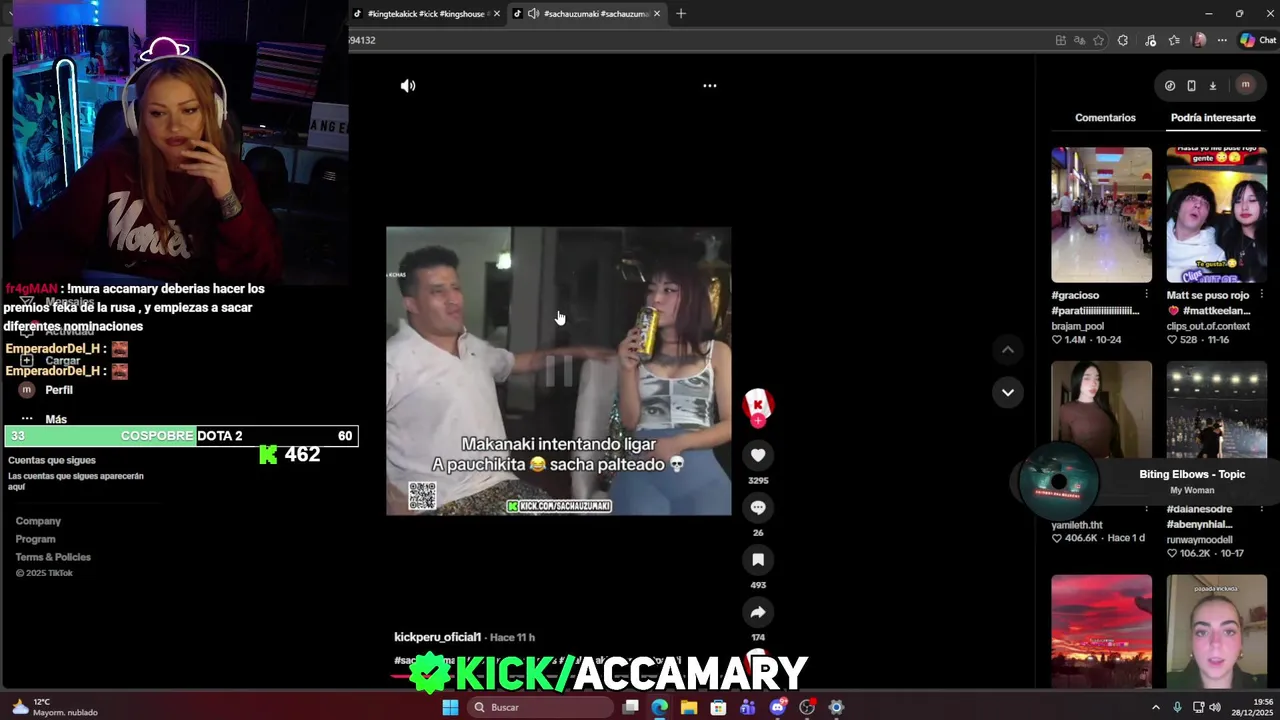
Task: Click the translate page icon
Action: tap(1079, 40)
